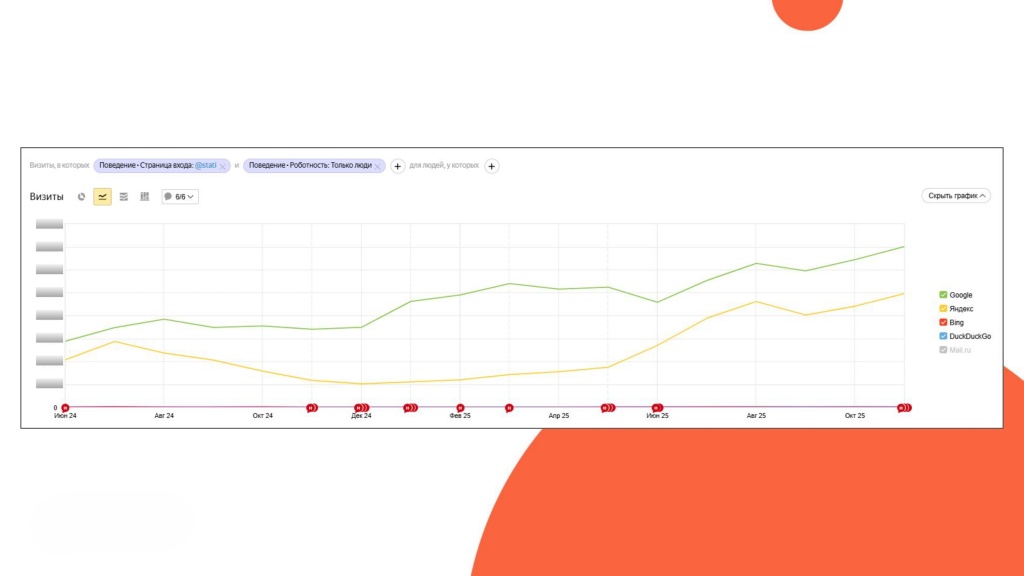
Task: Click the 'Окт 24' axis label
Action: tap(263, 415)
